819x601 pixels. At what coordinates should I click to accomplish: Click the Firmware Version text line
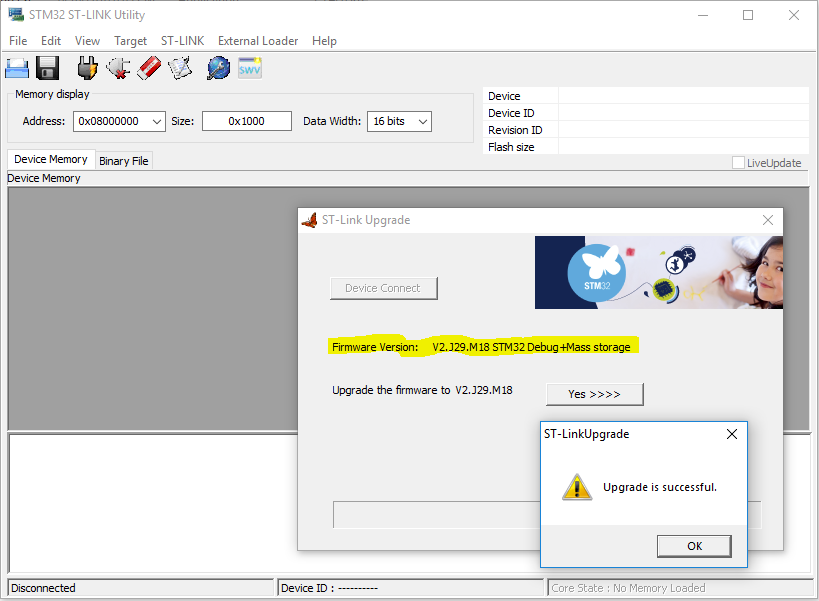coord(481,347)
